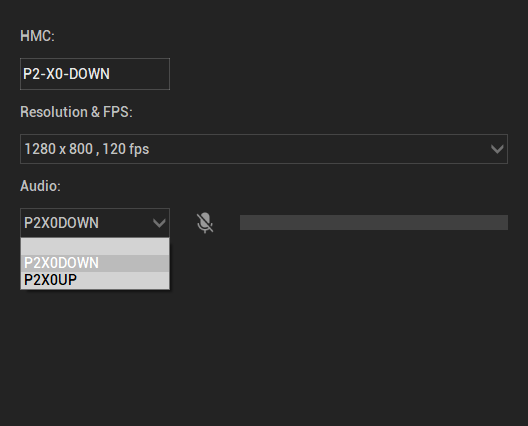Click the audio level meter bar
Viewport: 528px width, 426px height.
(374, 223)
